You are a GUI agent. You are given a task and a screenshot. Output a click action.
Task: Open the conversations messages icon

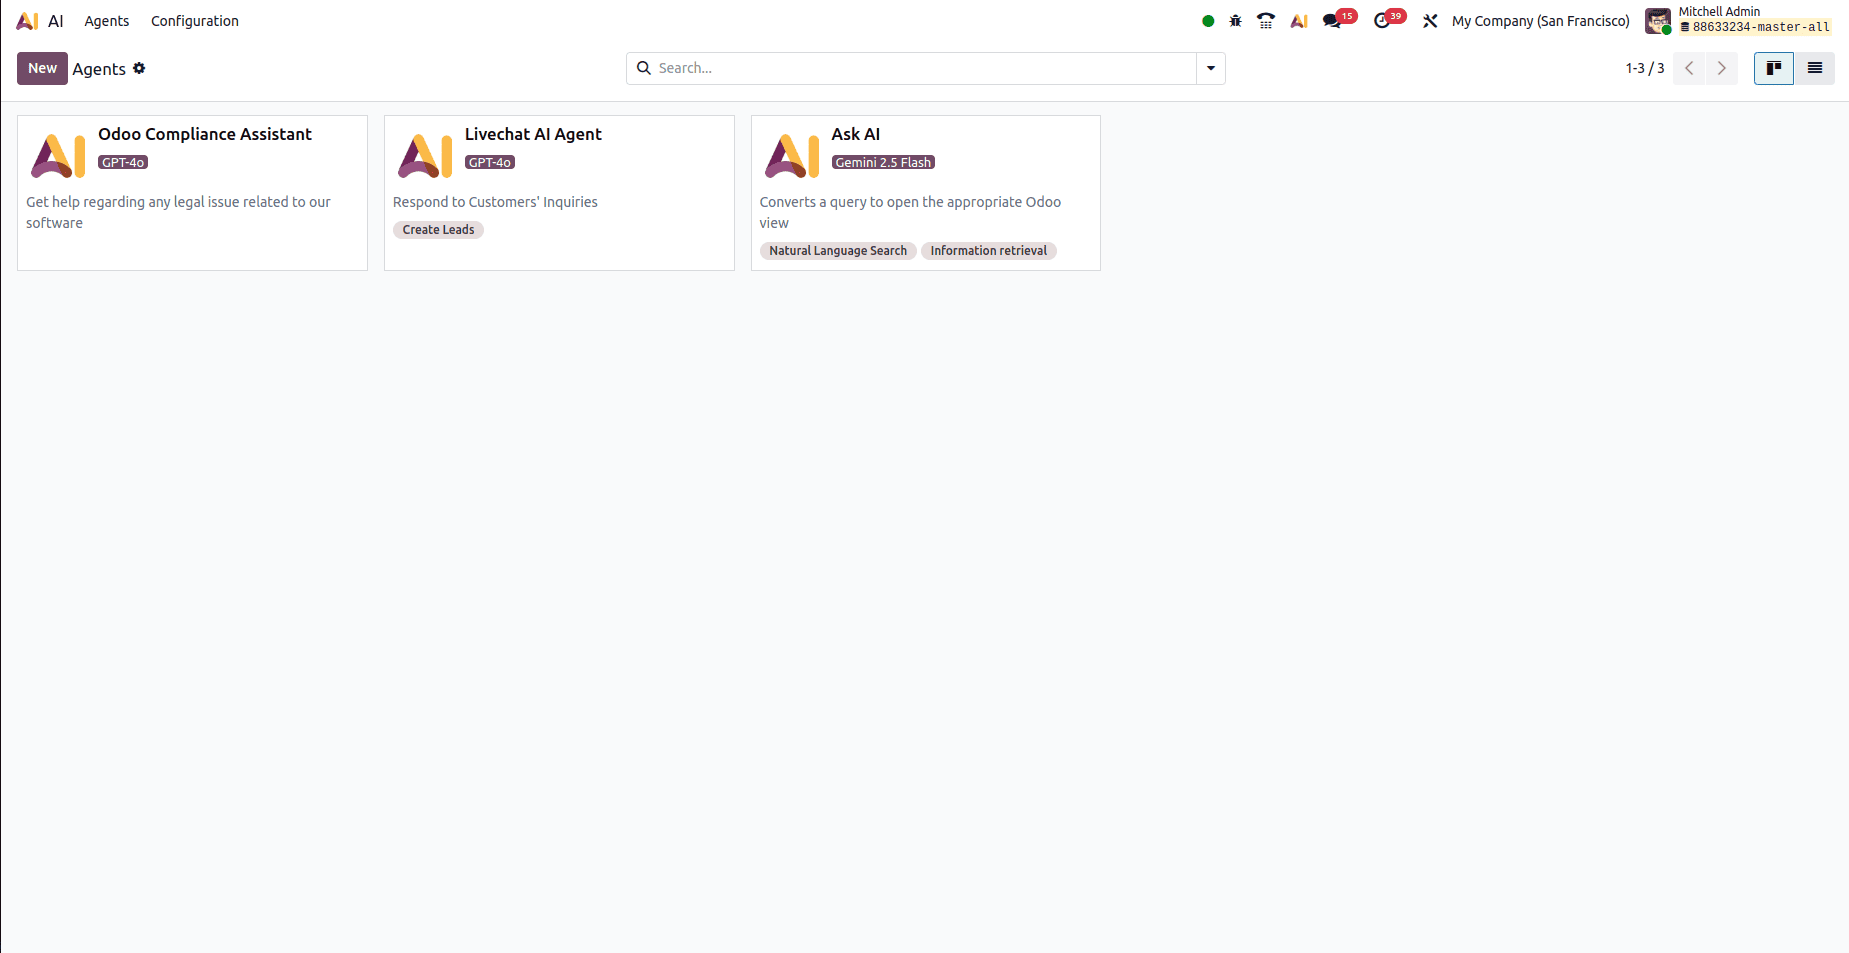(1332, 21)
